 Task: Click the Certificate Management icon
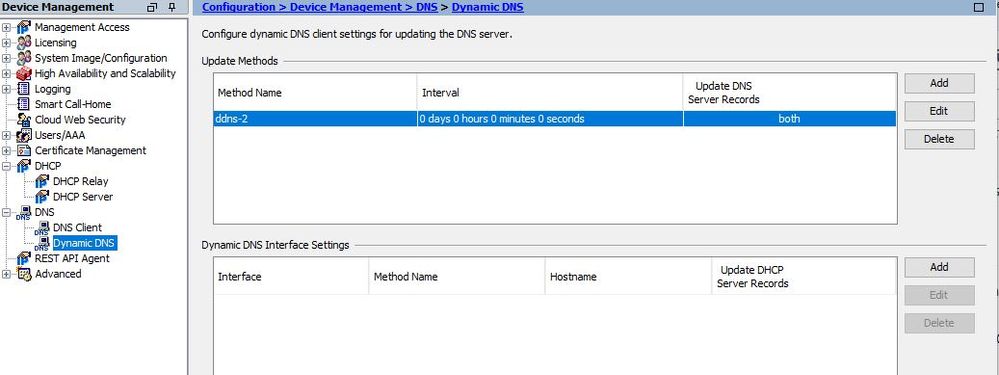coord(24,150)
